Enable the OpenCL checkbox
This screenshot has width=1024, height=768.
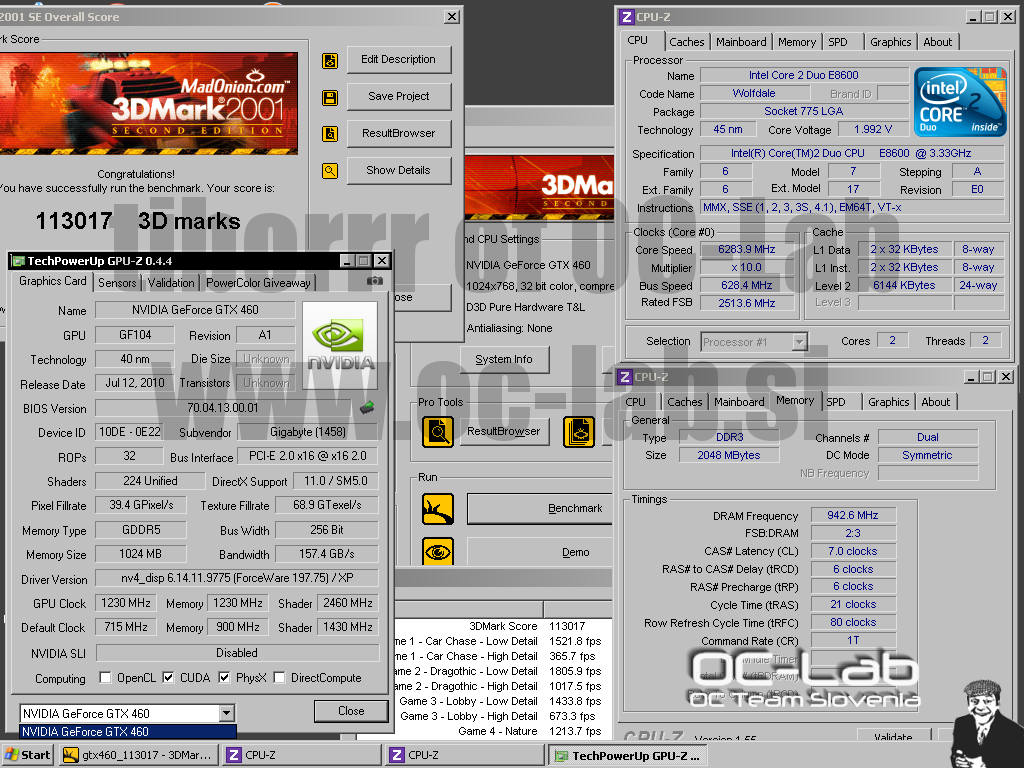point(105,677)
